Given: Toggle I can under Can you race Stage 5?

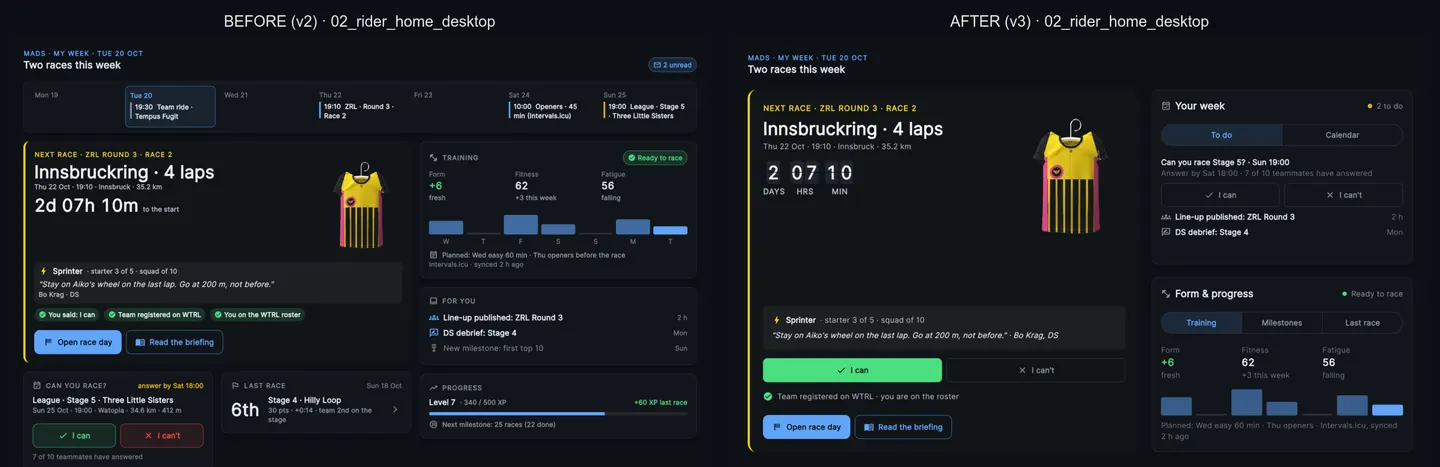Looking at the screenshot, I should pos(1220,195).
